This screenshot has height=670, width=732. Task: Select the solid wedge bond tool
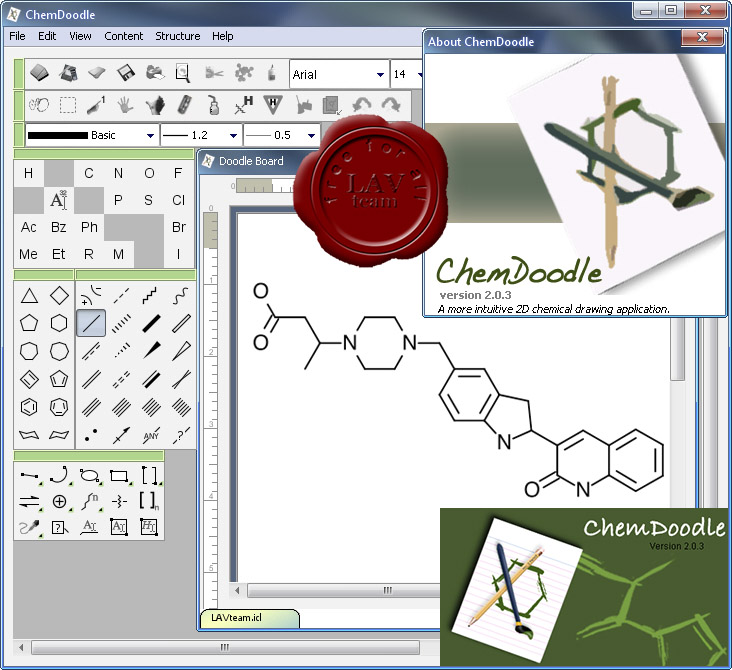[151, 351]
